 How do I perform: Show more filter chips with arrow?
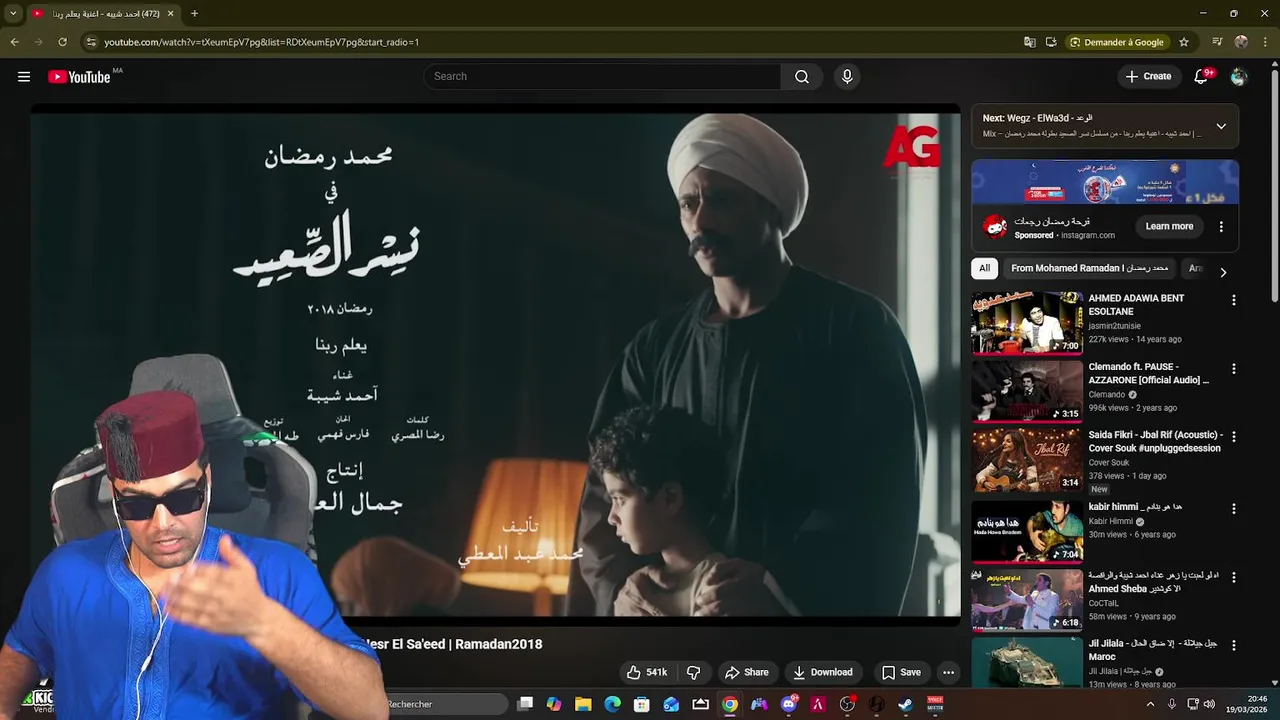click(x=1223, y=271)
